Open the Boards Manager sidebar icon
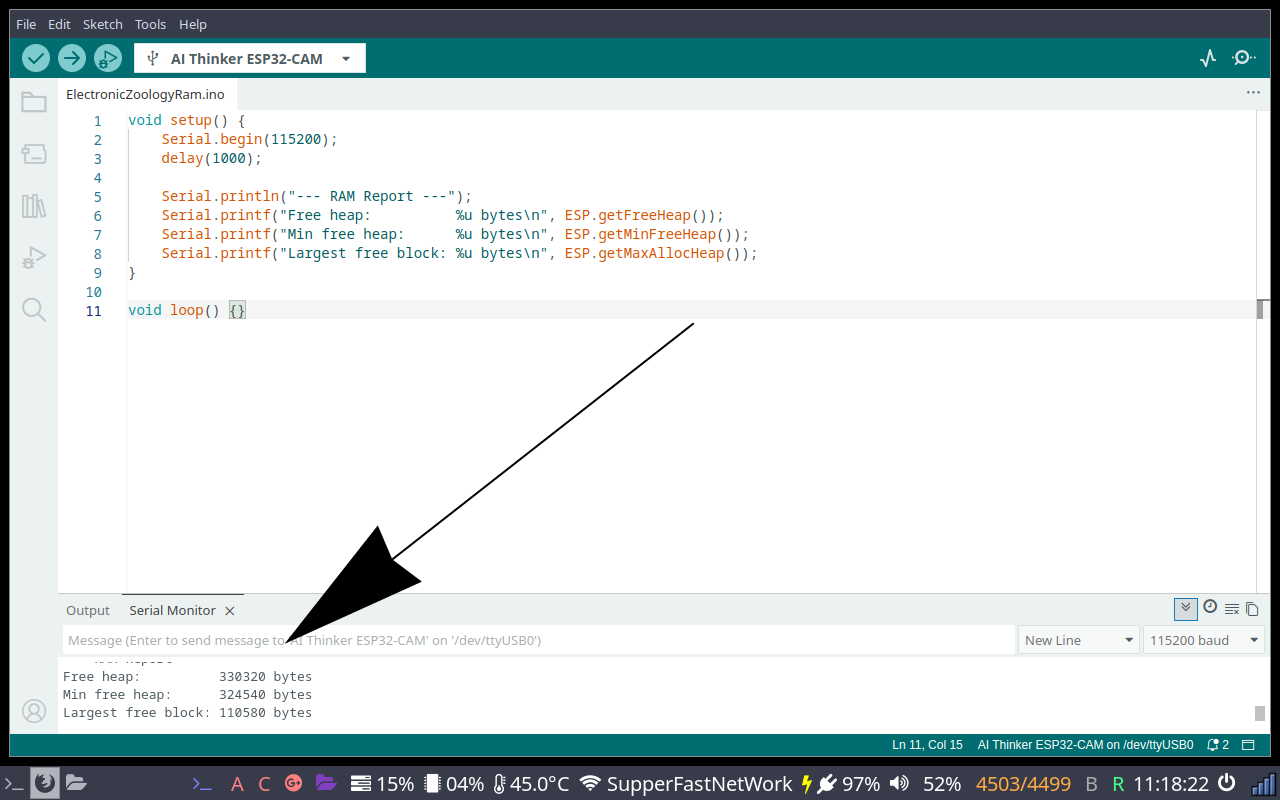1280x800 pixels. (x=34, y=154)
